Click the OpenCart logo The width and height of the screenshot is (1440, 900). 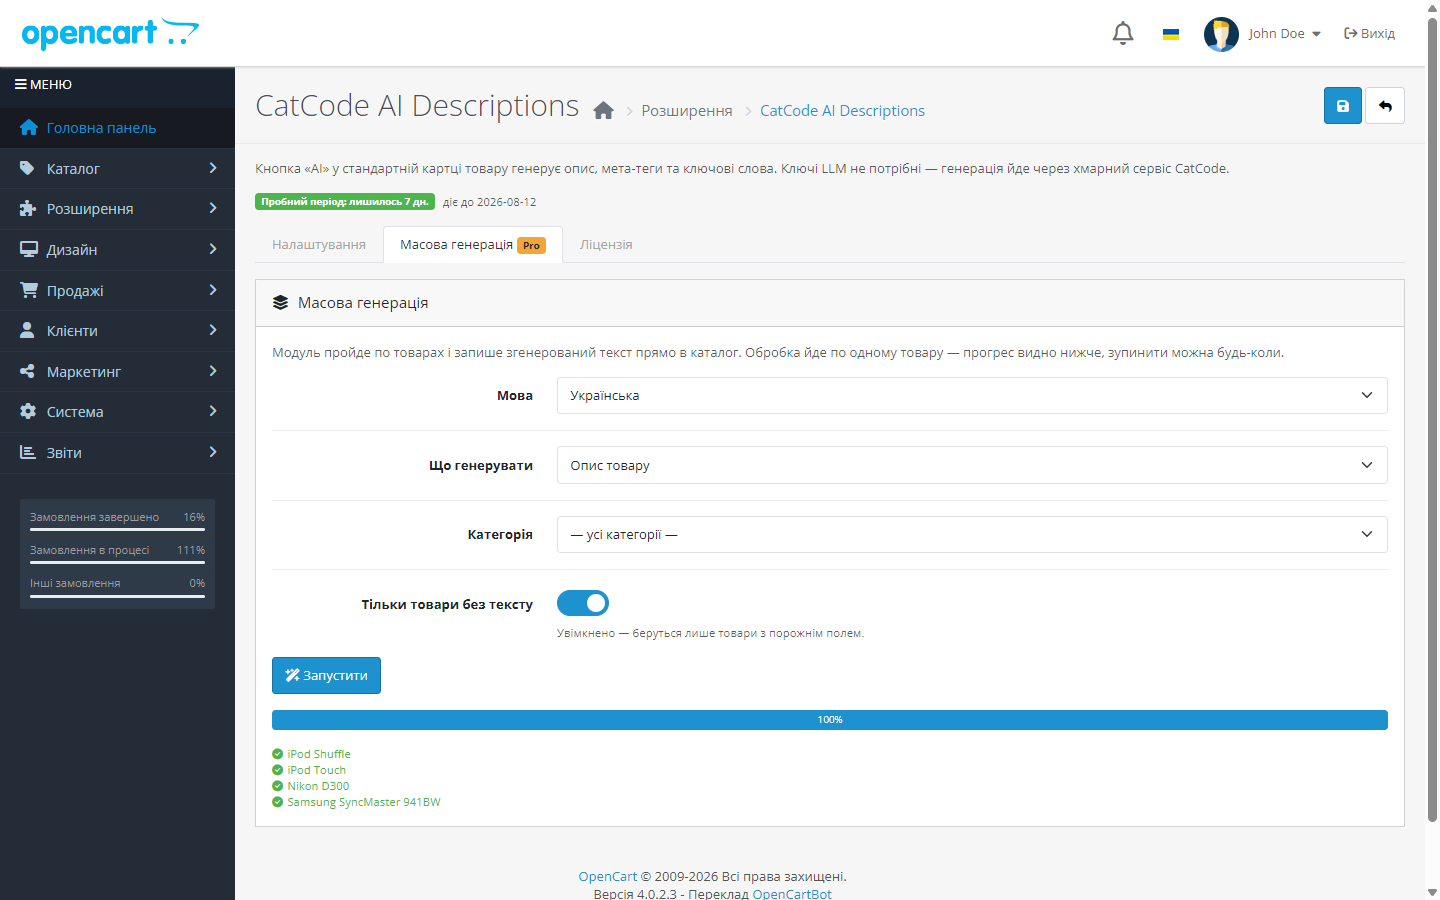point(110,33)
